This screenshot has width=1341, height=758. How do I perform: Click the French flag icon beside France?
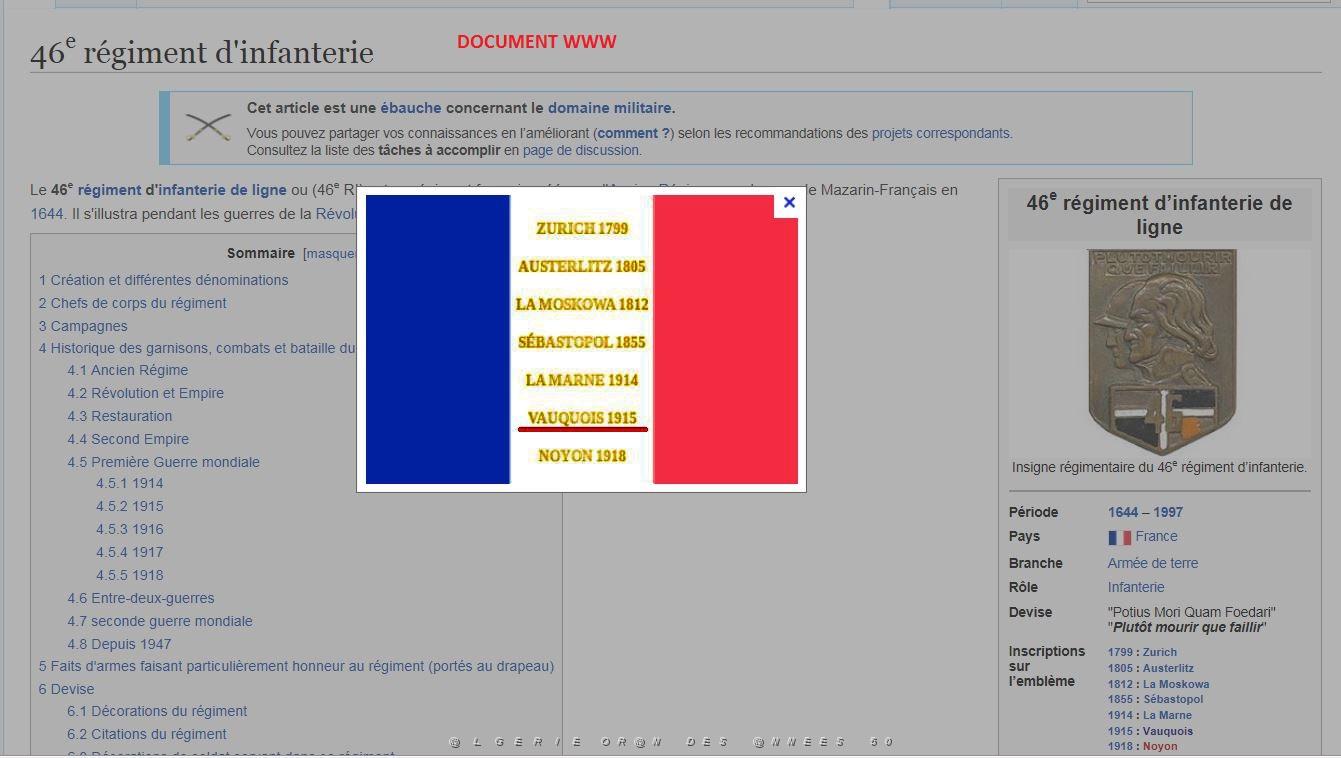(1119, 537)
